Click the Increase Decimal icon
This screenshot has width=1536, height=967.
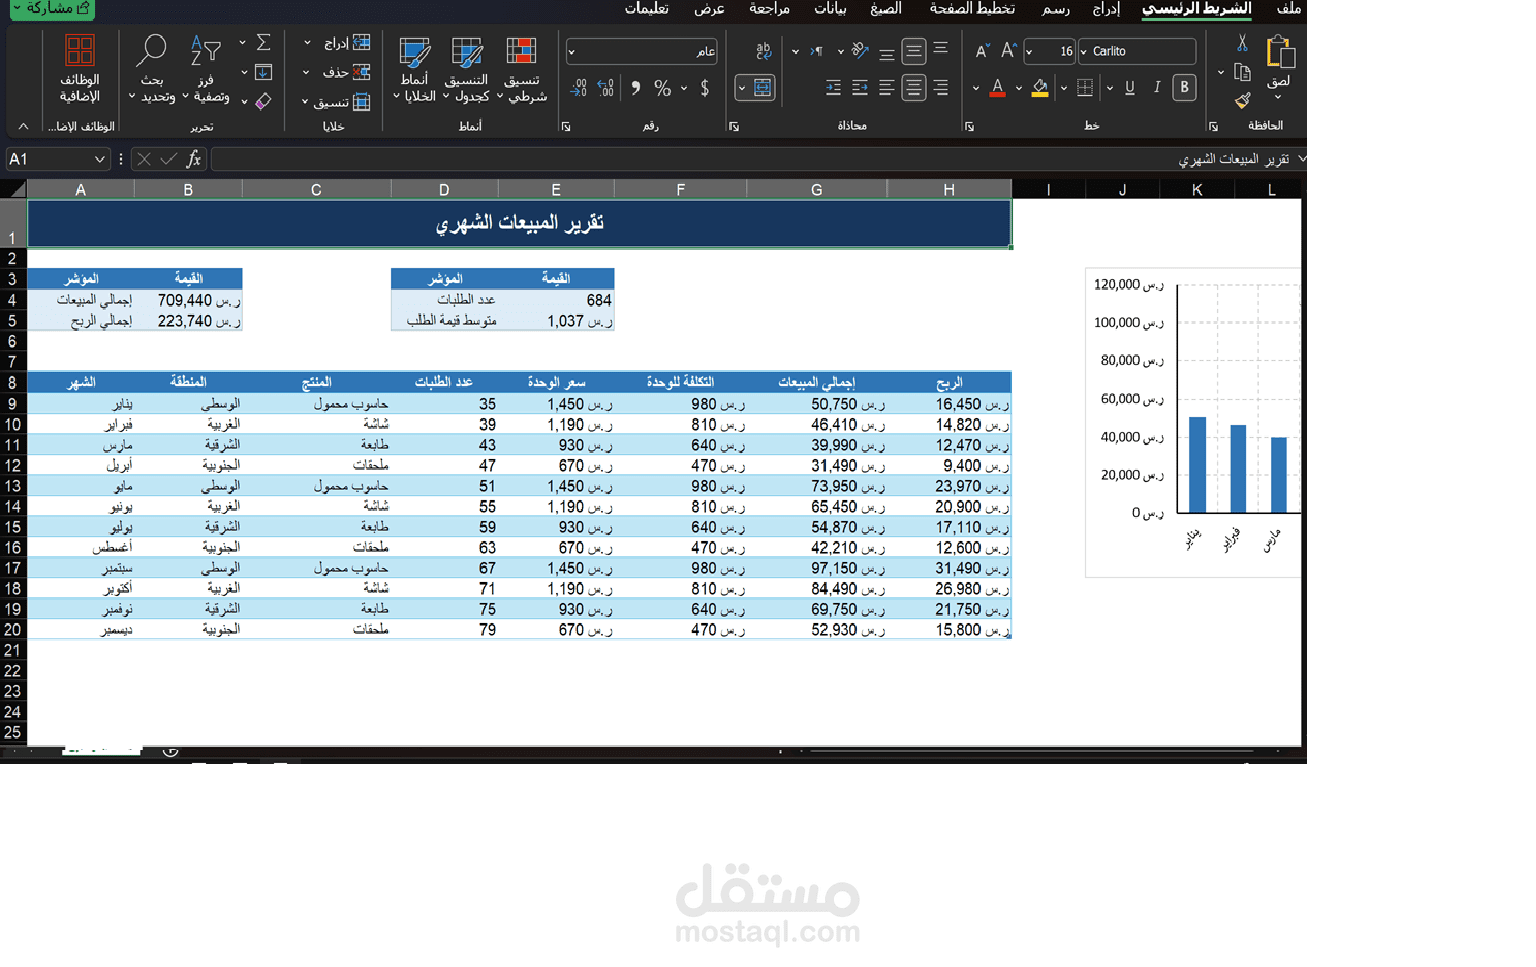[606, 88]
